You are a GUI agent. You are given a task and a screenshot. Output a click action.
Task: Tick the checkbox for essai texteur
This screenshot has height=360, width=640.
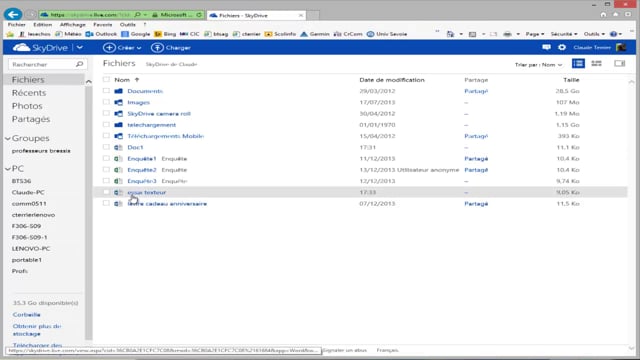[106, 192]
